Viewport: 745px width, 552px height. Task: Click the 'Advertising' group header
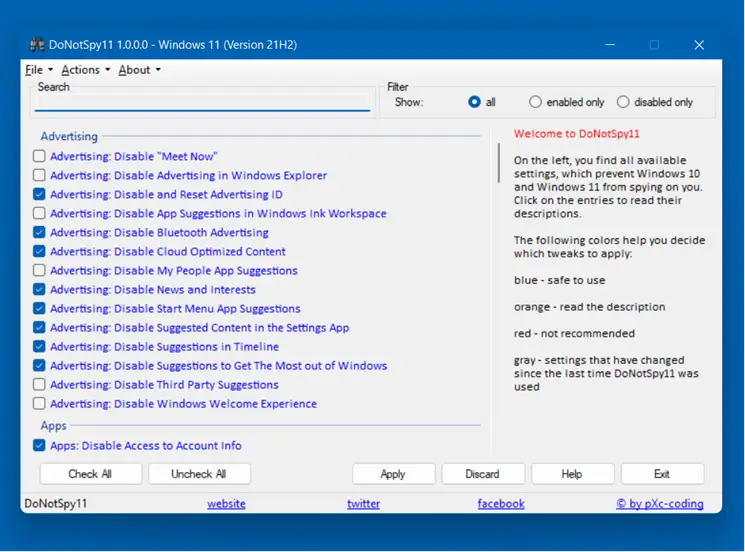69,136
